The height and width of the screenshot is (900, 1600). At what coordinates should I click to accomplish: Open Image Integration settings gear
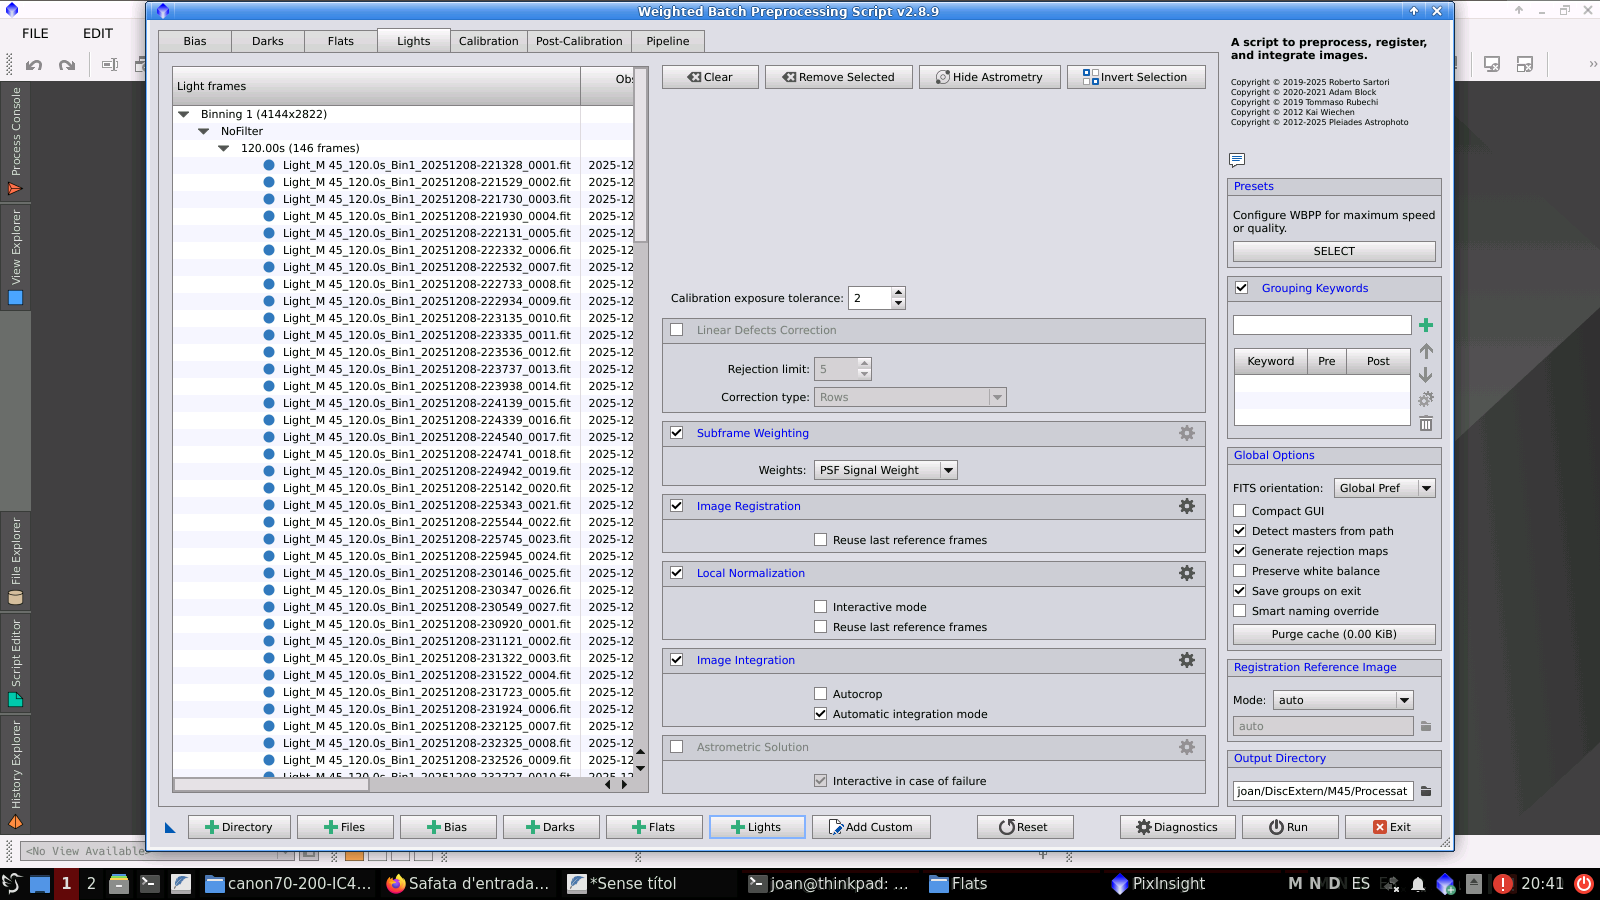pyautogui.click(x=1186, y=660)
